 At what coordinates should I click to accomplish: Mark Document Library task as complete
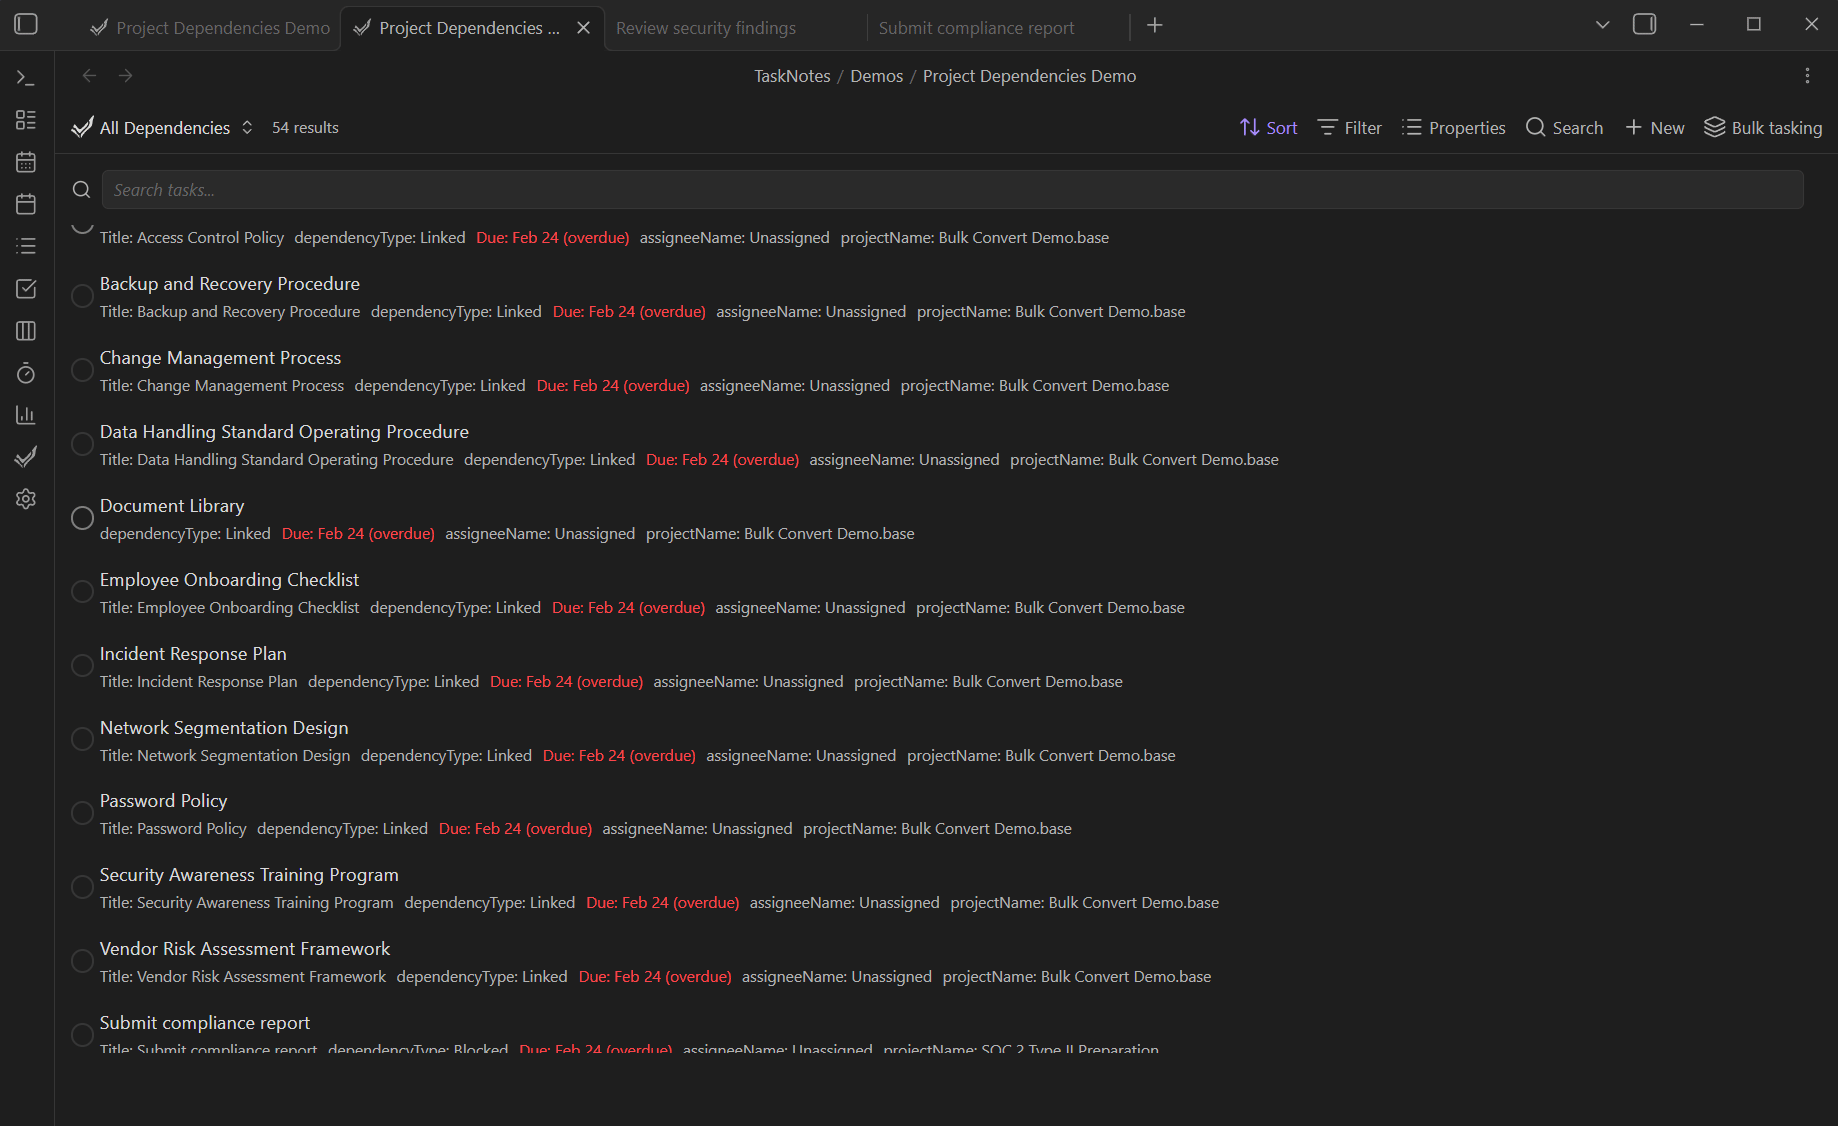(x=82, y=518)
